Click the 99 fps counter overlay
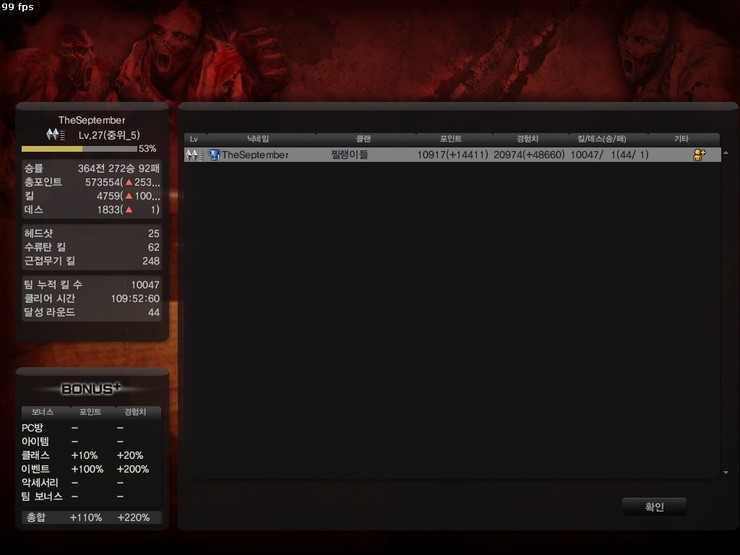740x555 pixels. (17, 7)
